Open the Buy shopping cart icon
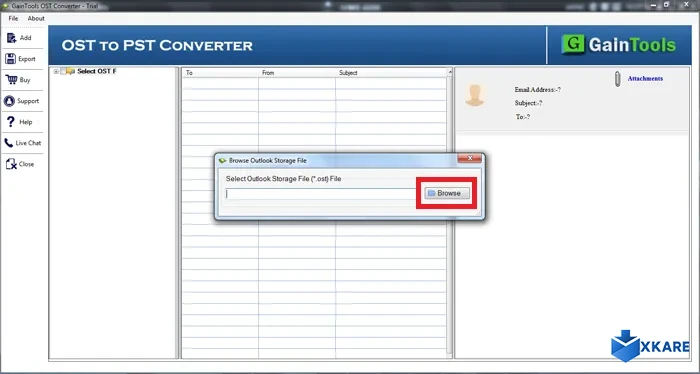The height and width of the screenshot is (374, 700). (11, 79)
